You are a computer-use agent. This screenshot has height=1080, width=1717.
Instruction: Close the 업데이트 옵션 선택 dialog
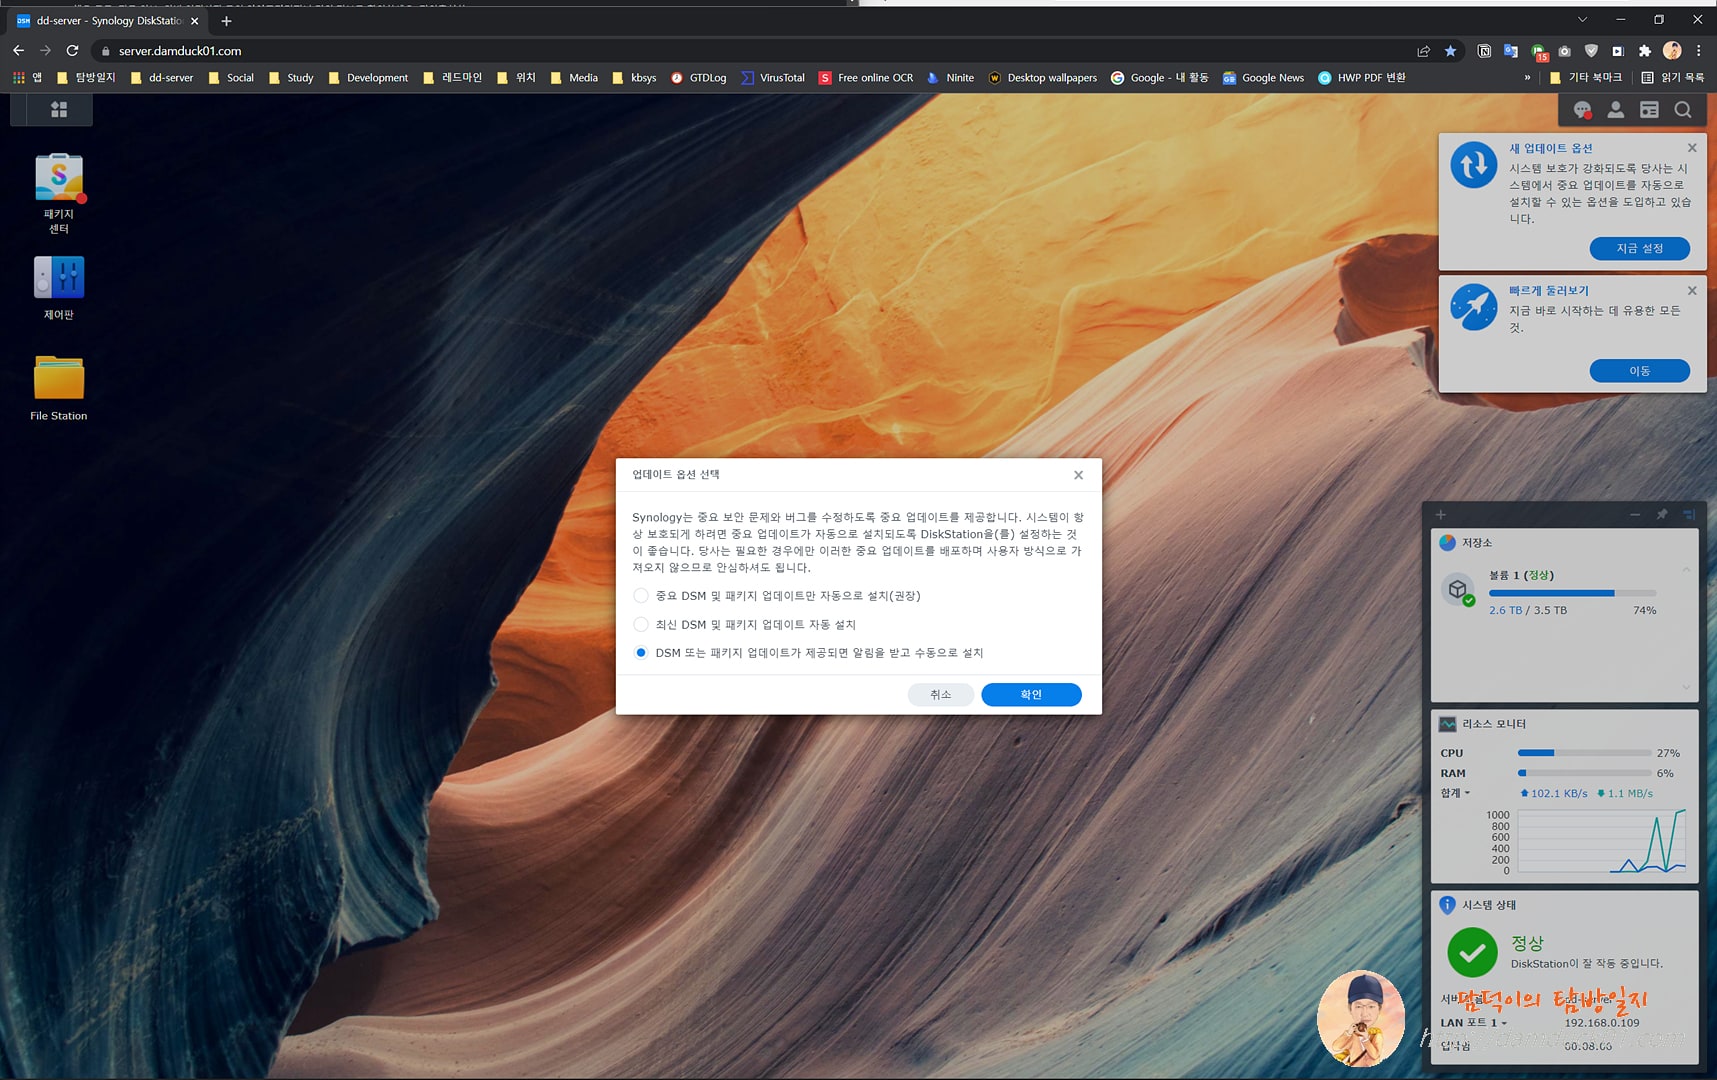pyautogui.click(x=1078, y=475)
